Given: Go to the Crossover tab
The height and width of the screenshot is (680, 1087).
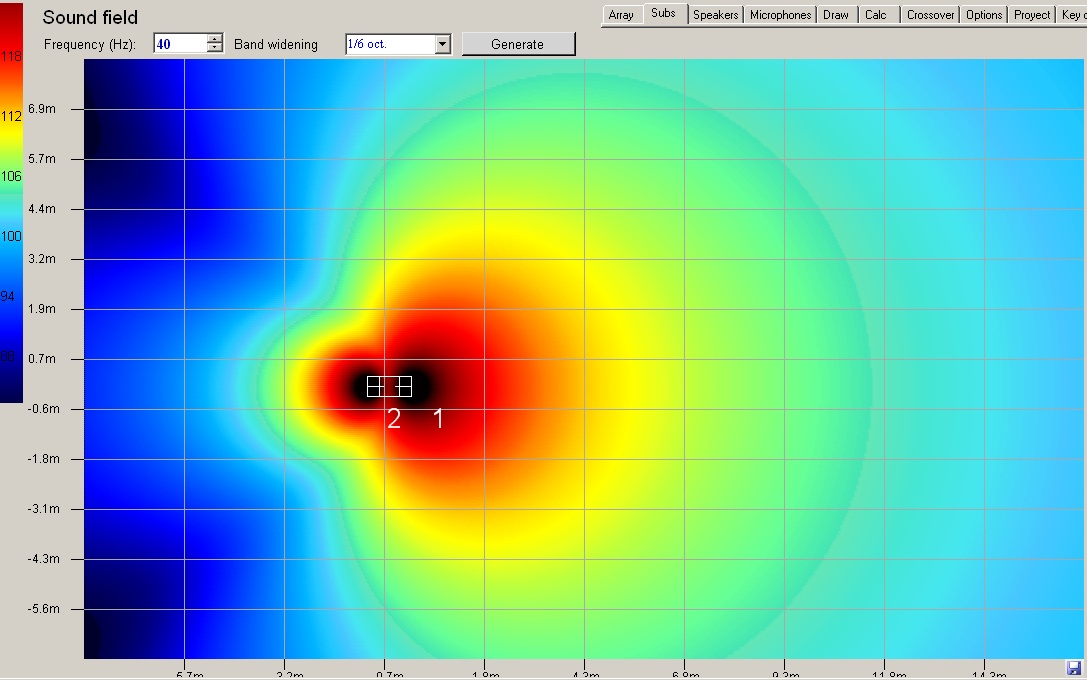Looking at the screenshot, I should point(930,15).
